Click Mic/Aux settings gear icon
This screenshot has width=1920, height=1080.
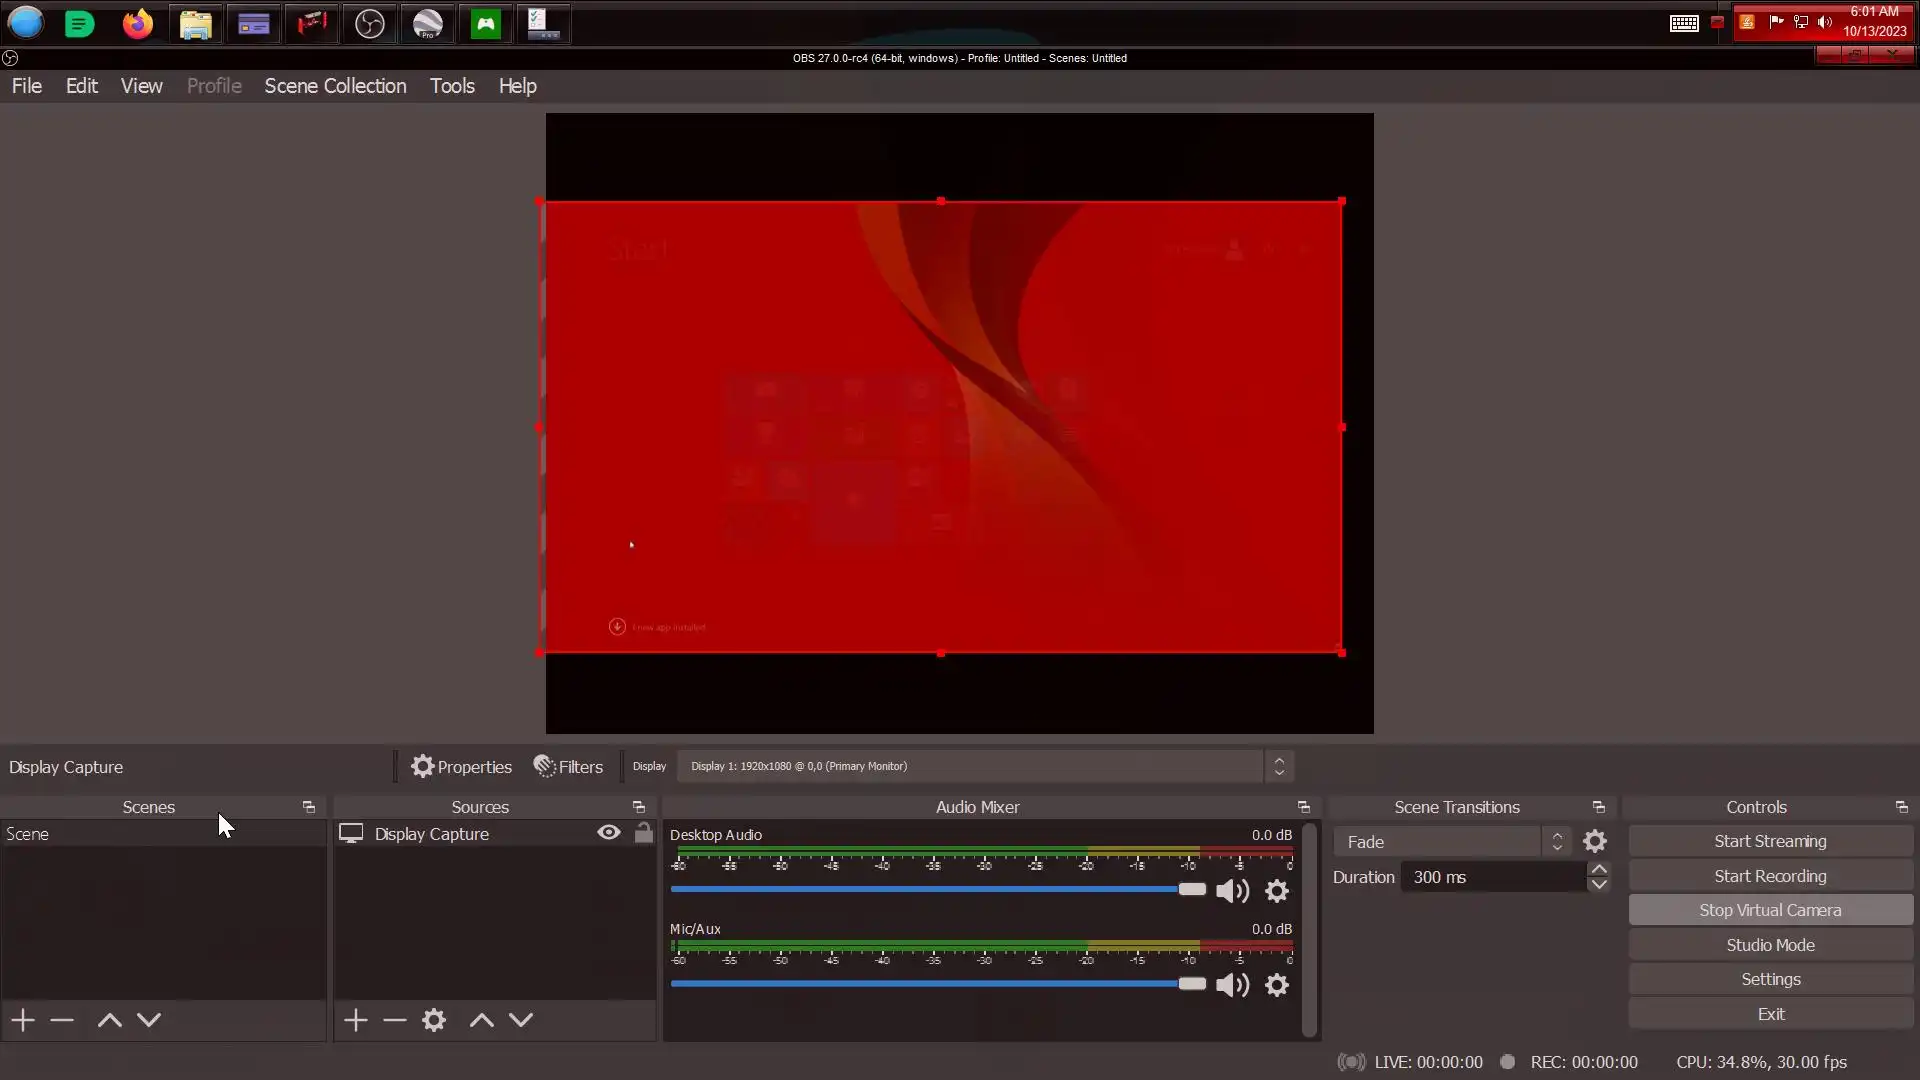point(1277,985)
